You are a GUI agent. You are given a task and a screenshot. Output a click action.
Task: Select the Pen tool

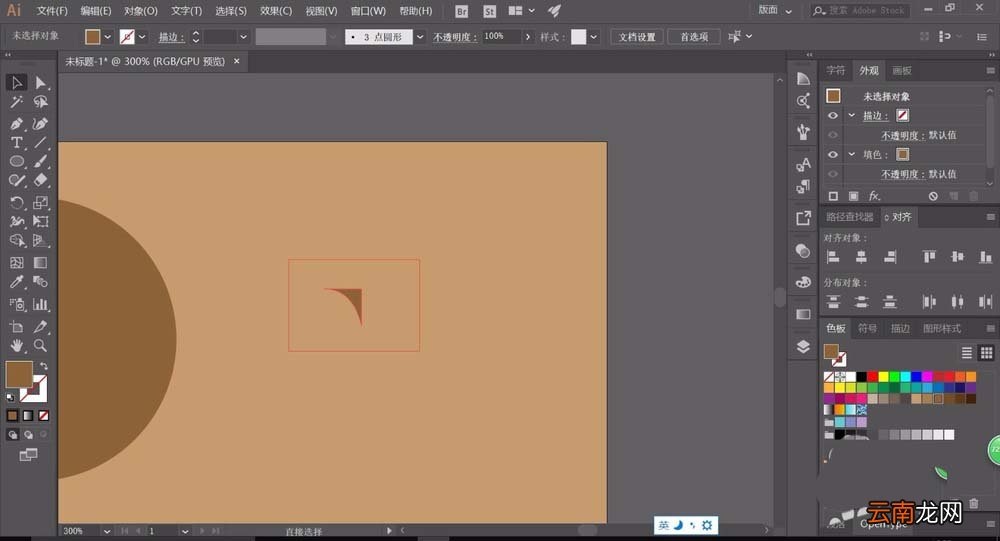click(17, 123)
